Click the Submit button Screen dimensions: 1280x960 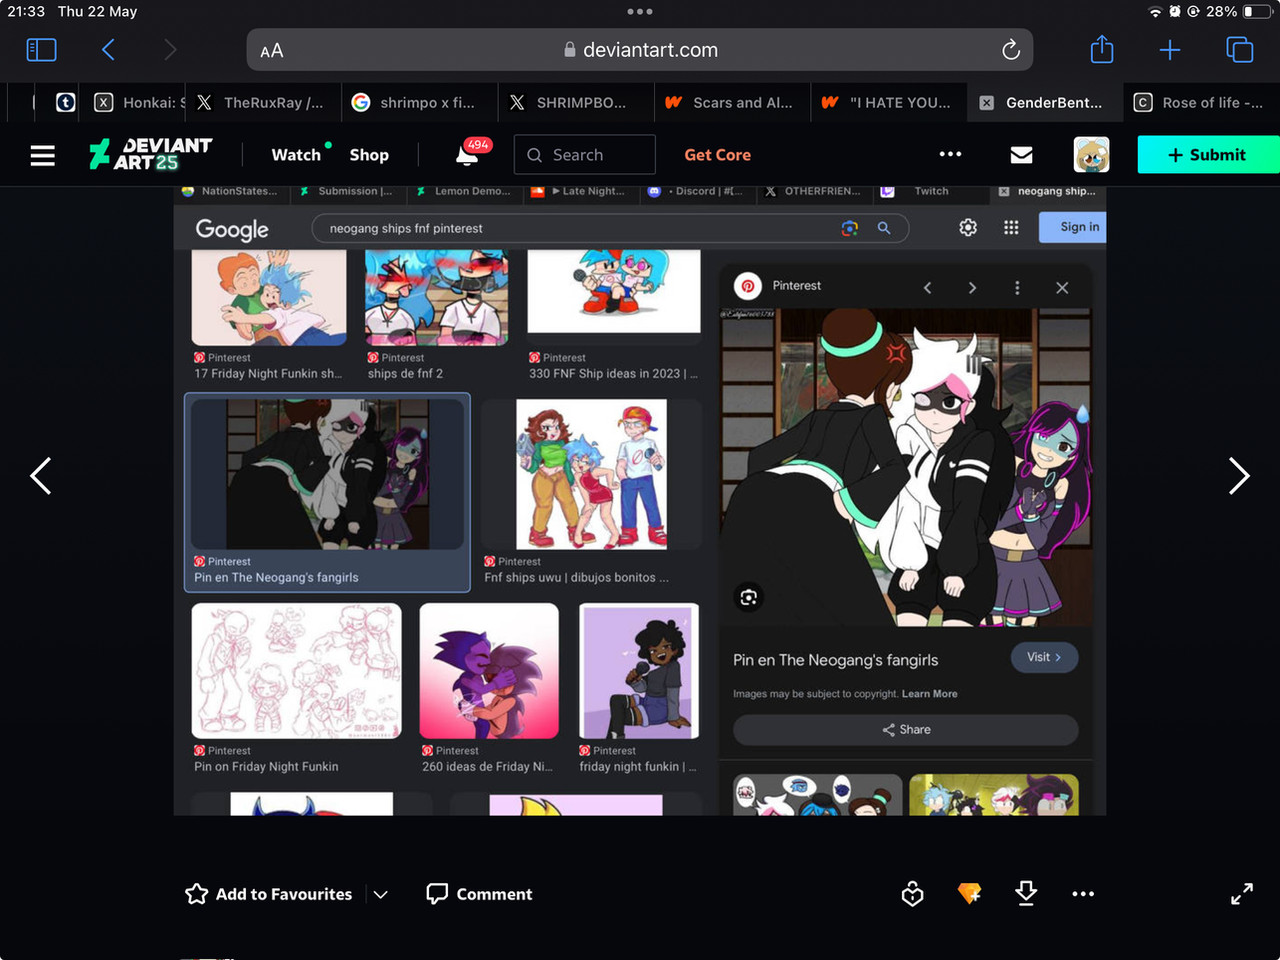1207,155
